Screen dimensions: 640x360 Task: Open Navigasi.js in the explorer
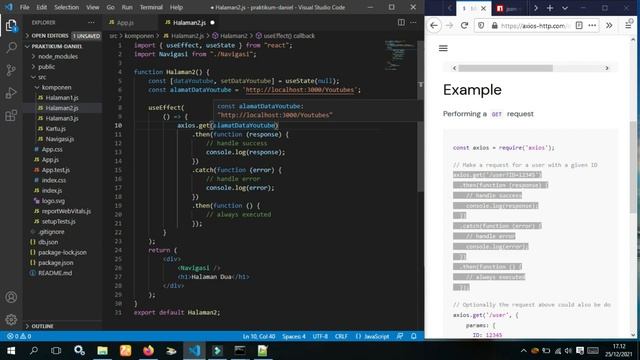pos(60,139)
